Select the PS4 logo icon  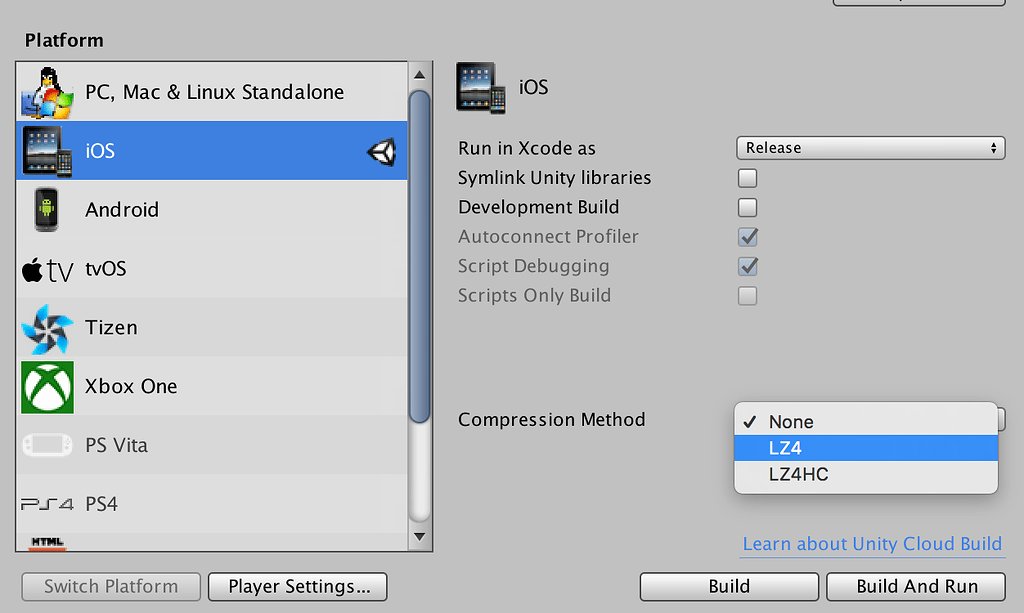(x=47, y=504)
